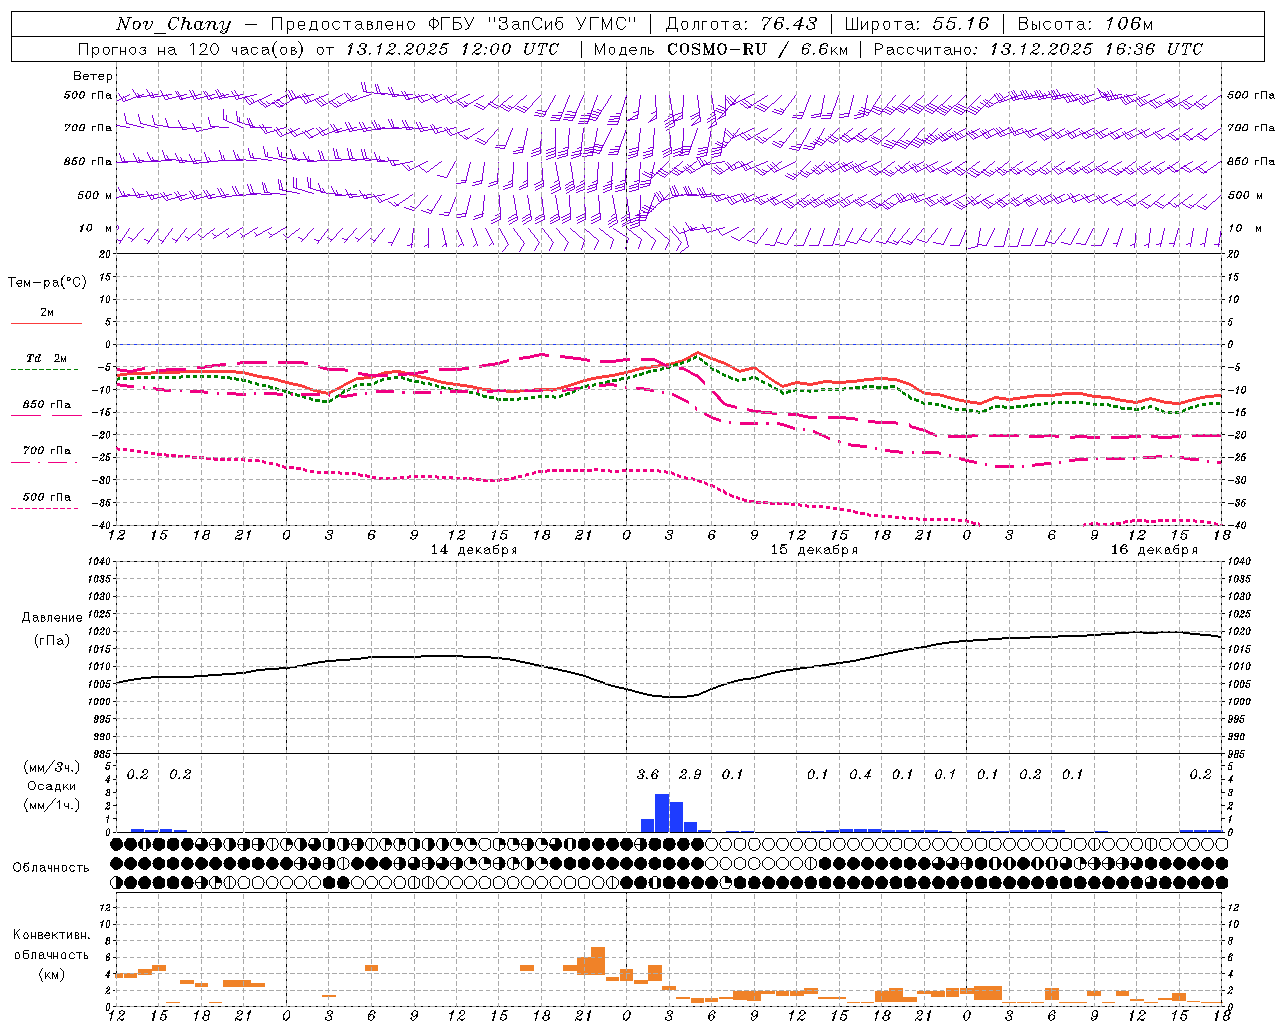Screen dimensions: 1280x1024
Task: Click the precipitation value "3.6"
Action: click(x=648, y=775)
